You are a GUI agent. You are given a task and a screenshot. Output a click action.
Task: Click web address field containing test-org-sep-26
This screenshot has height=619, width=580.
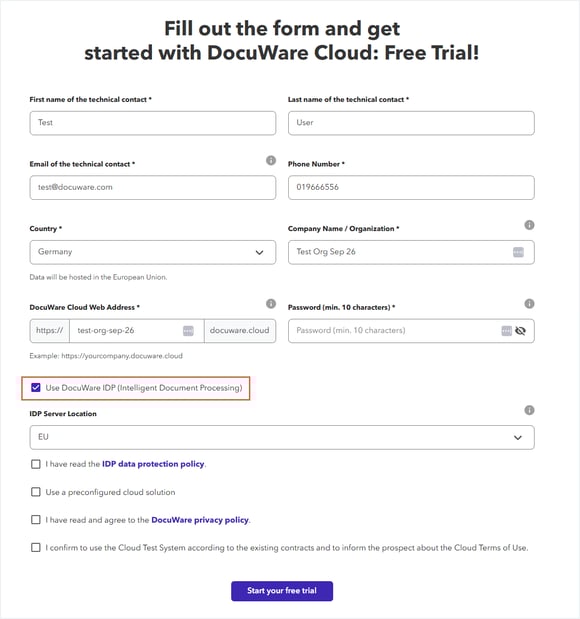pos(137,331)
